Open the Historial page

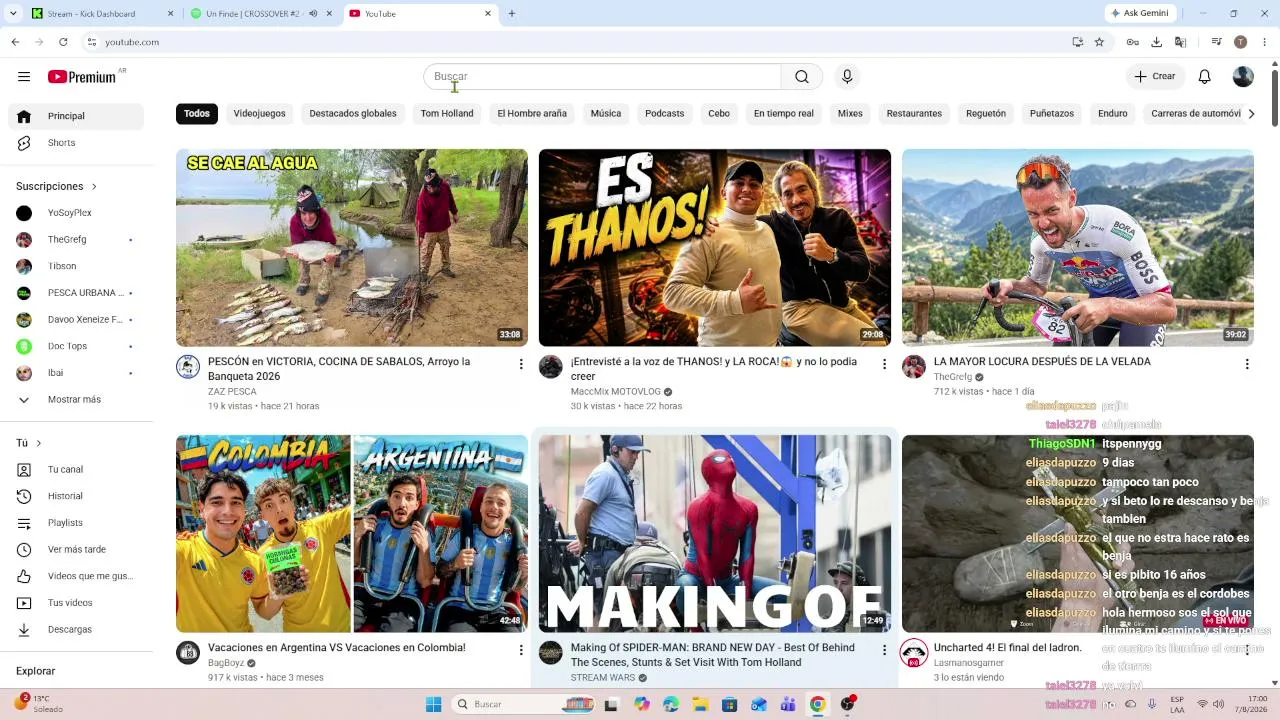[x=76, y=496]
